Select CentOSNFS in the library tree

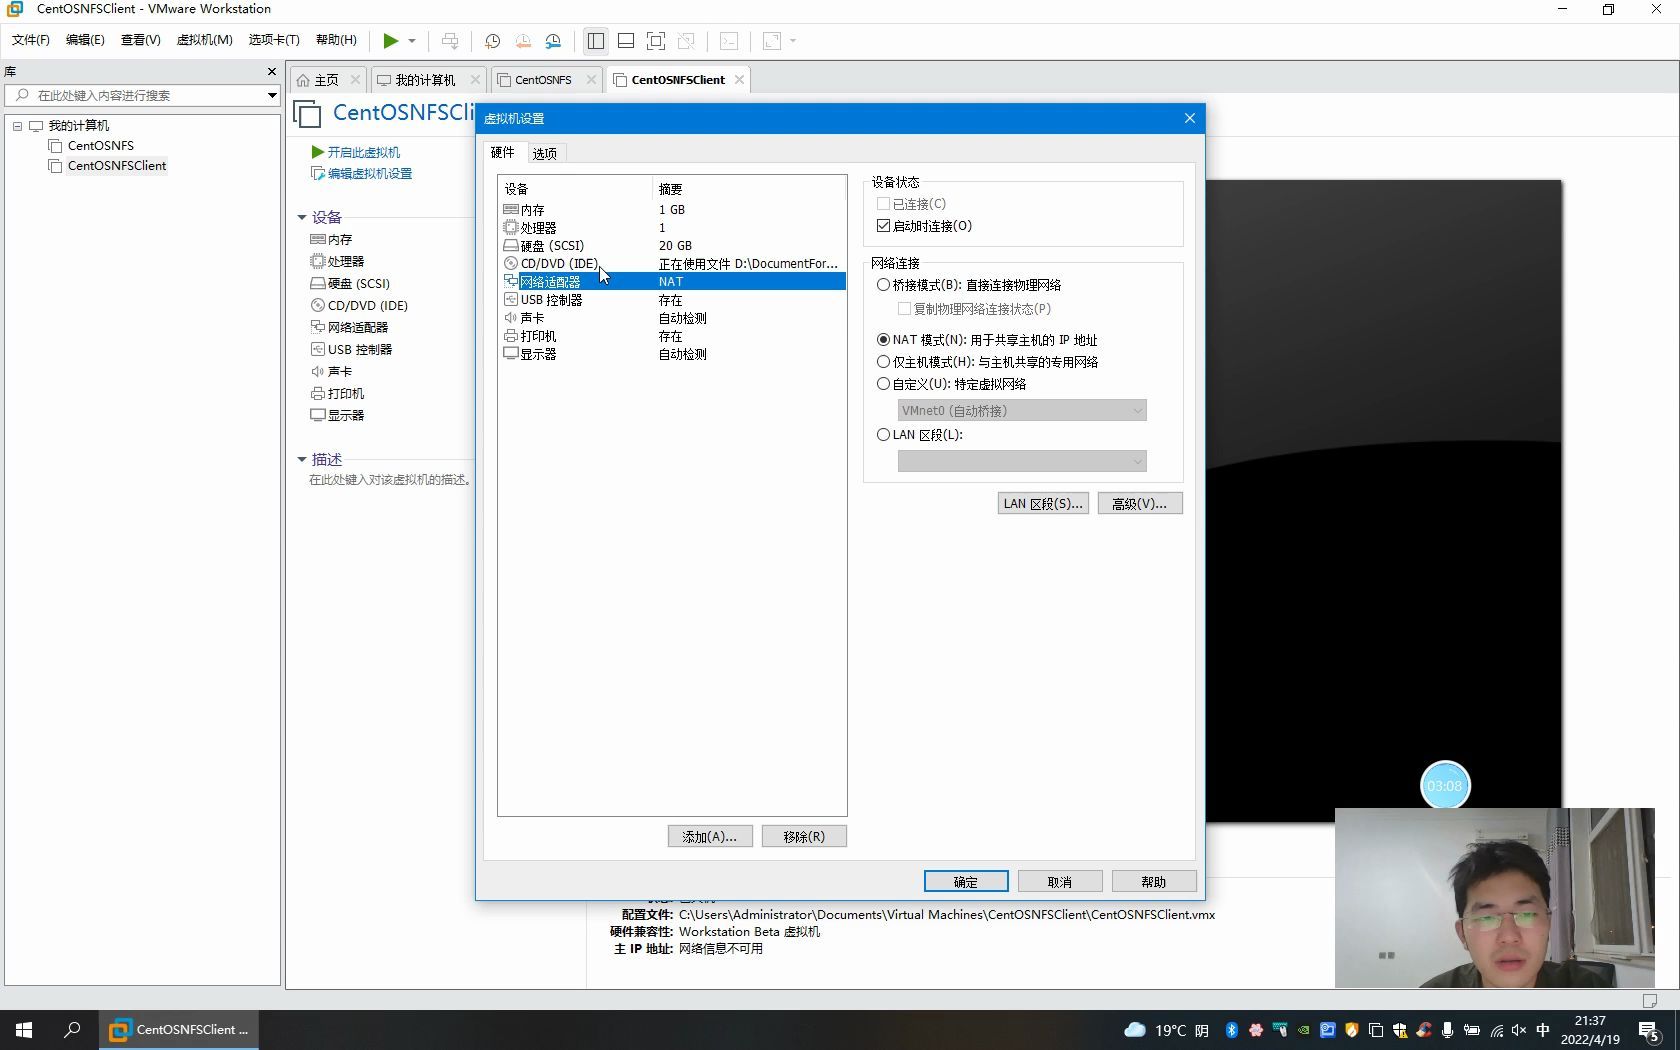tap(100, 146)
